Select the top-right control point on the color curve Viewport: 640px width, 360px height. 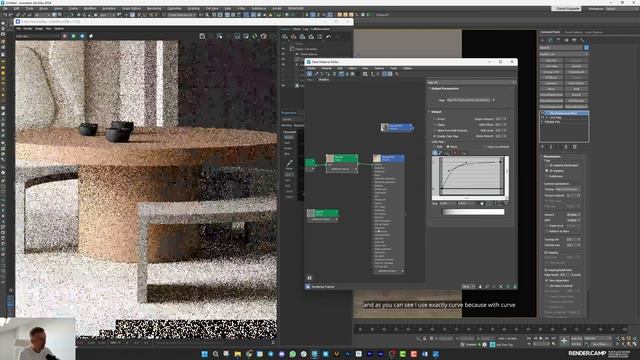pyautogui.click(x=500, y=162)
